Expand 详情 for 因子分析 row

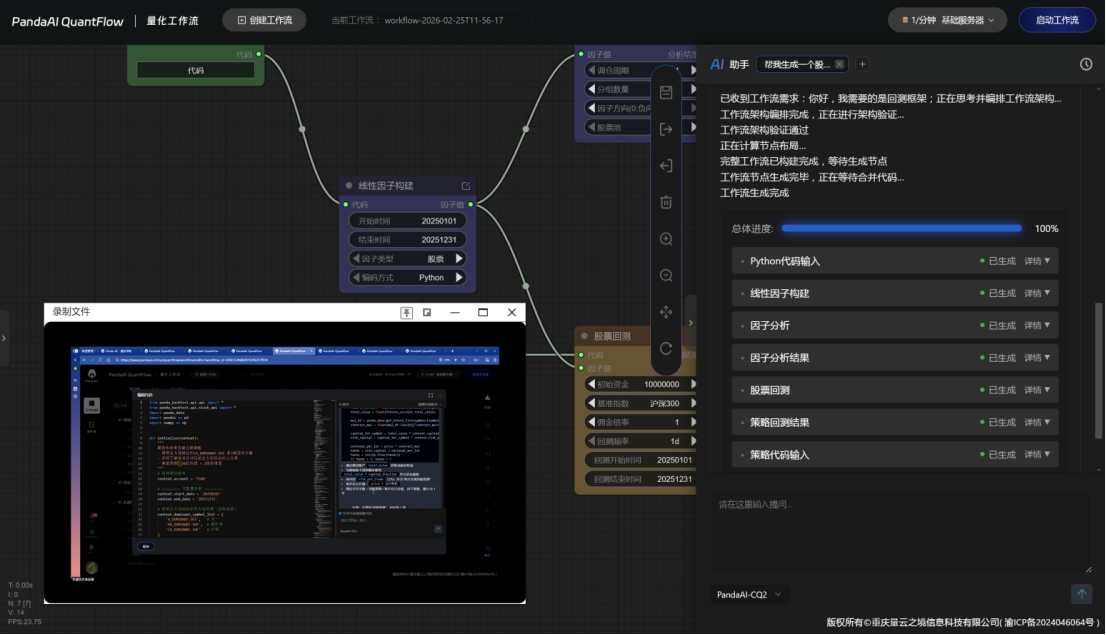[x=1037, y=325]
